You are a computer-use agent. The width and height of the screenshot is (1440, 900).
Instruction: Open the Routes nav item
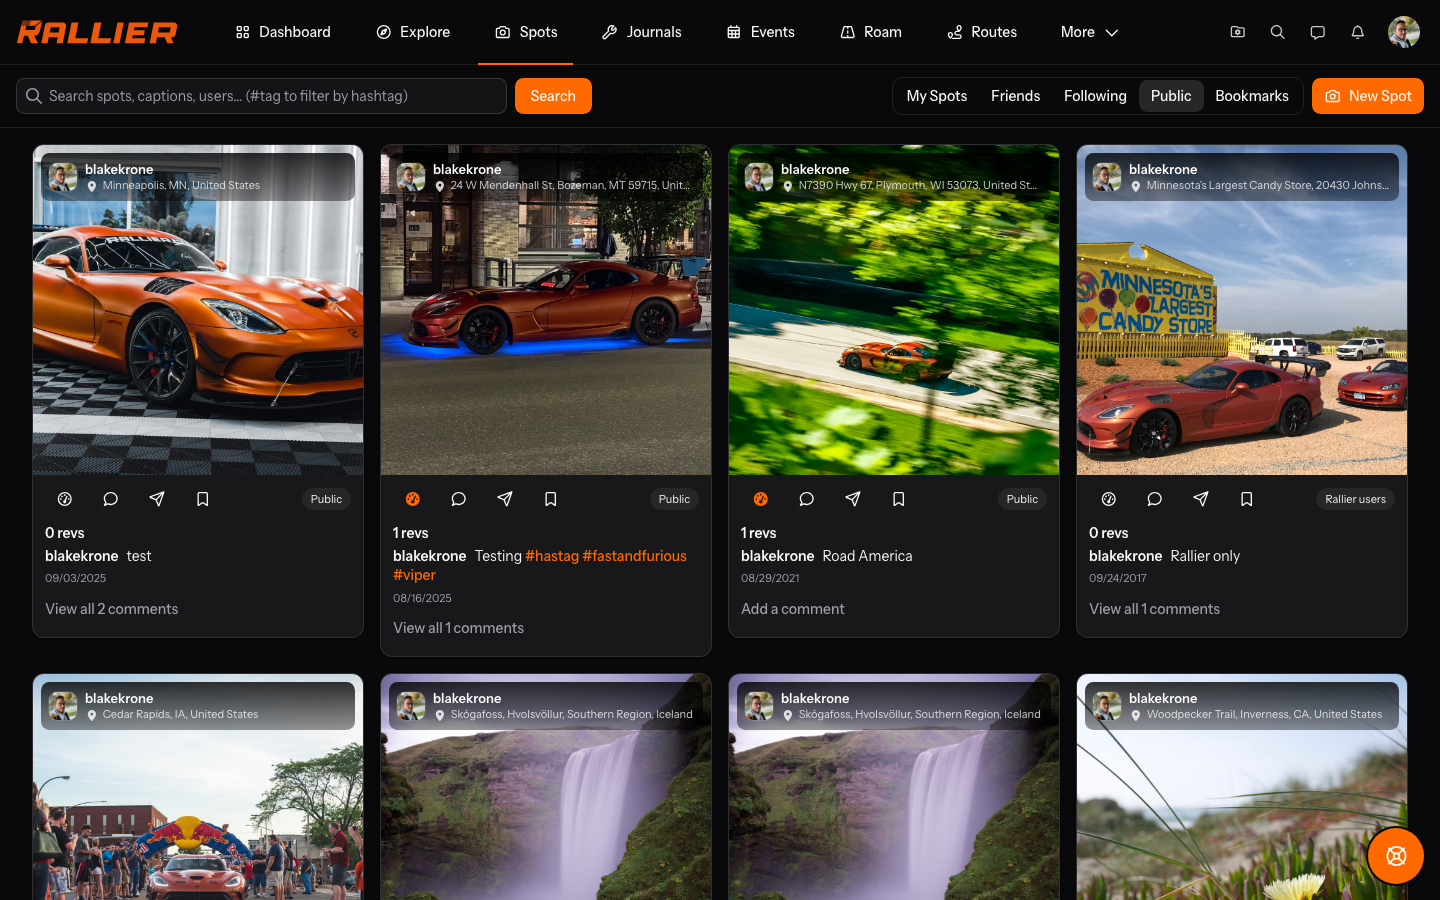982,32
